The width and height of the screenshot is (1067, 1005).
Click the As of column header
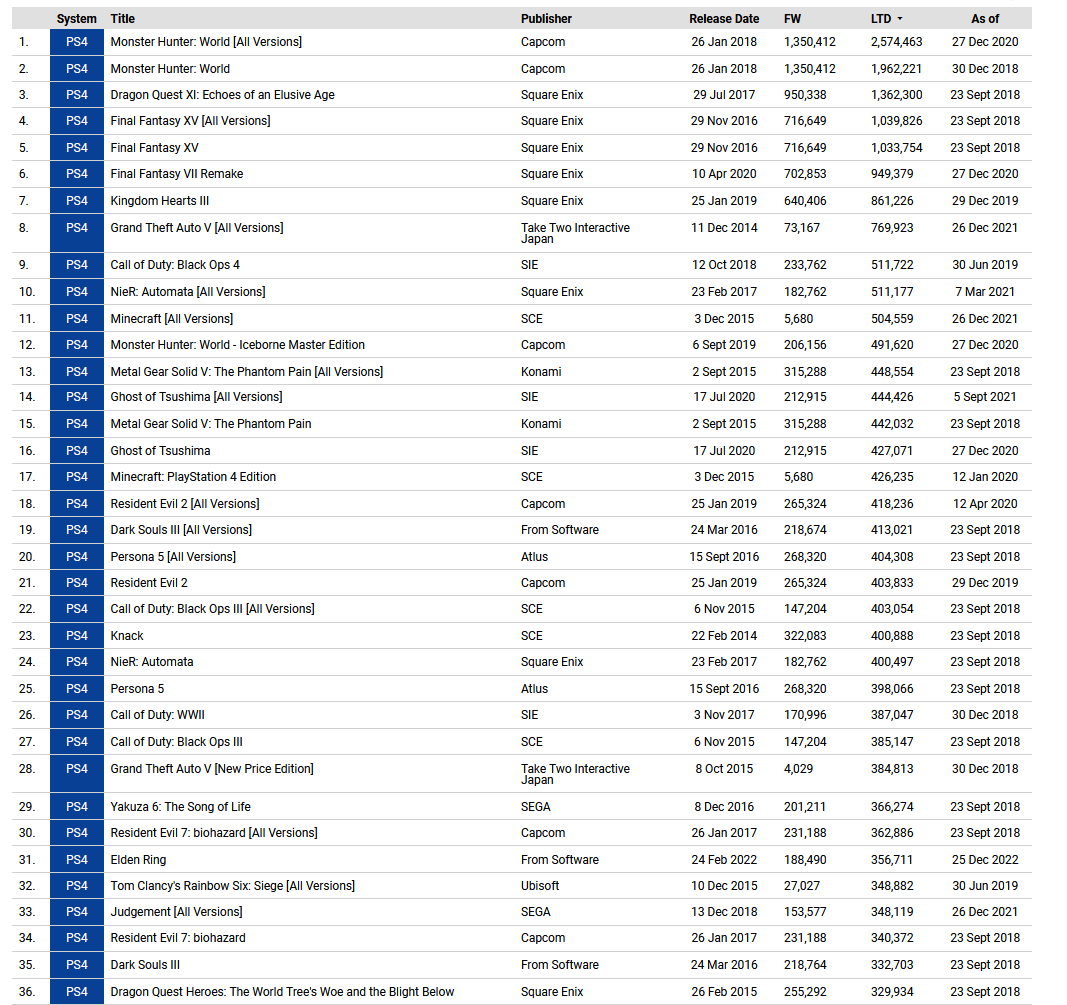click(985, 19)
